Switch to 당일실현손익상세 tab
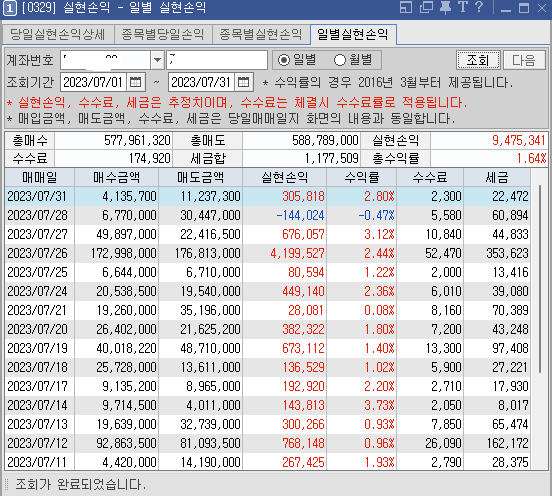552x496 pixels. point(58,34)
